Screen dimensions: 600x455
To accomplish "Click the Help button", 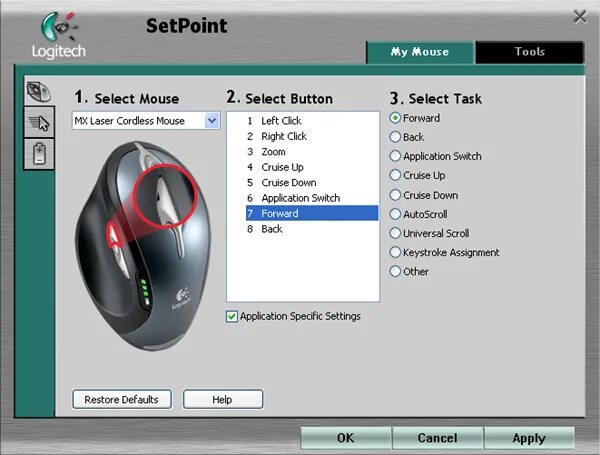I will pyautogui.click(x=223, y=400).
